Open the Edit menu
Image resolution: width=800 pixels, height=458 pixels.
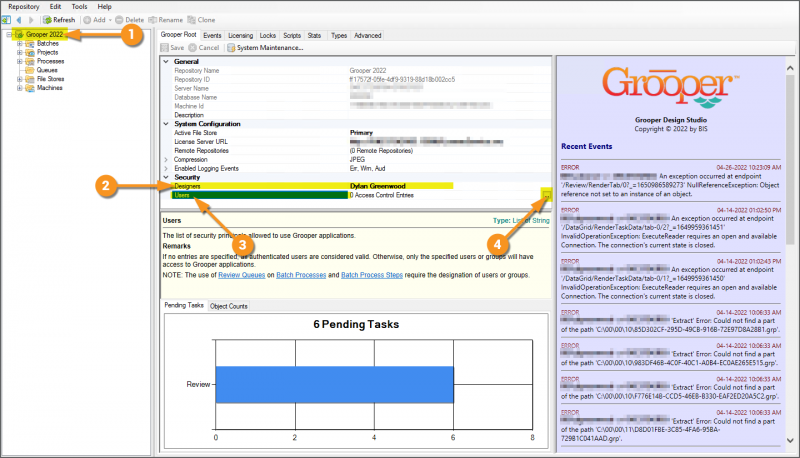55,7
